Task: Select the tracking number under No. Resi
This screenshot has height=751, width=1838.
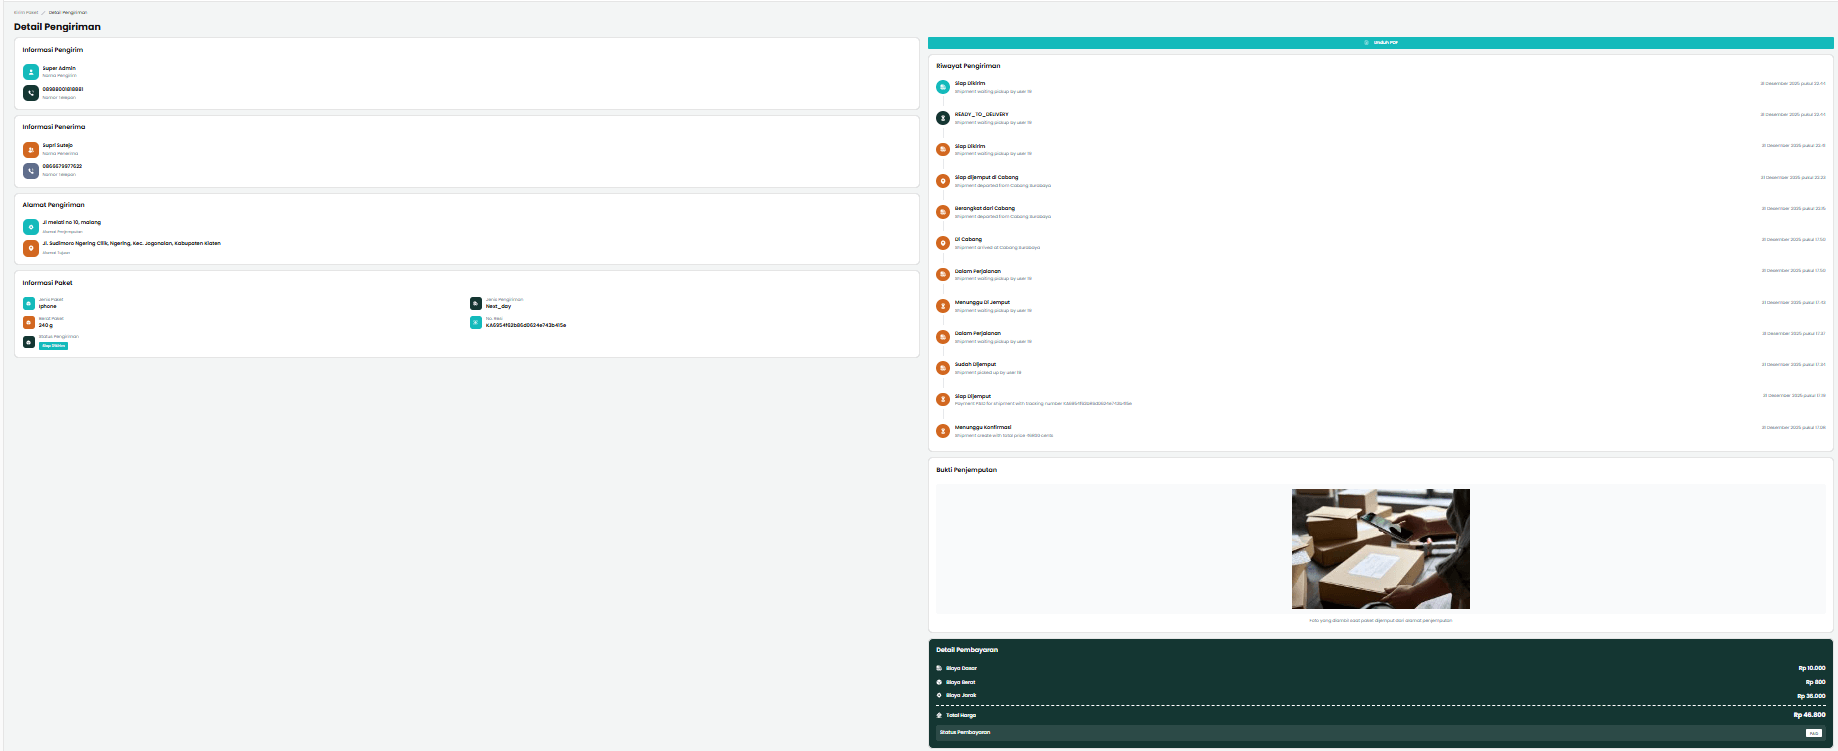Action: click(x=526, y=325)
